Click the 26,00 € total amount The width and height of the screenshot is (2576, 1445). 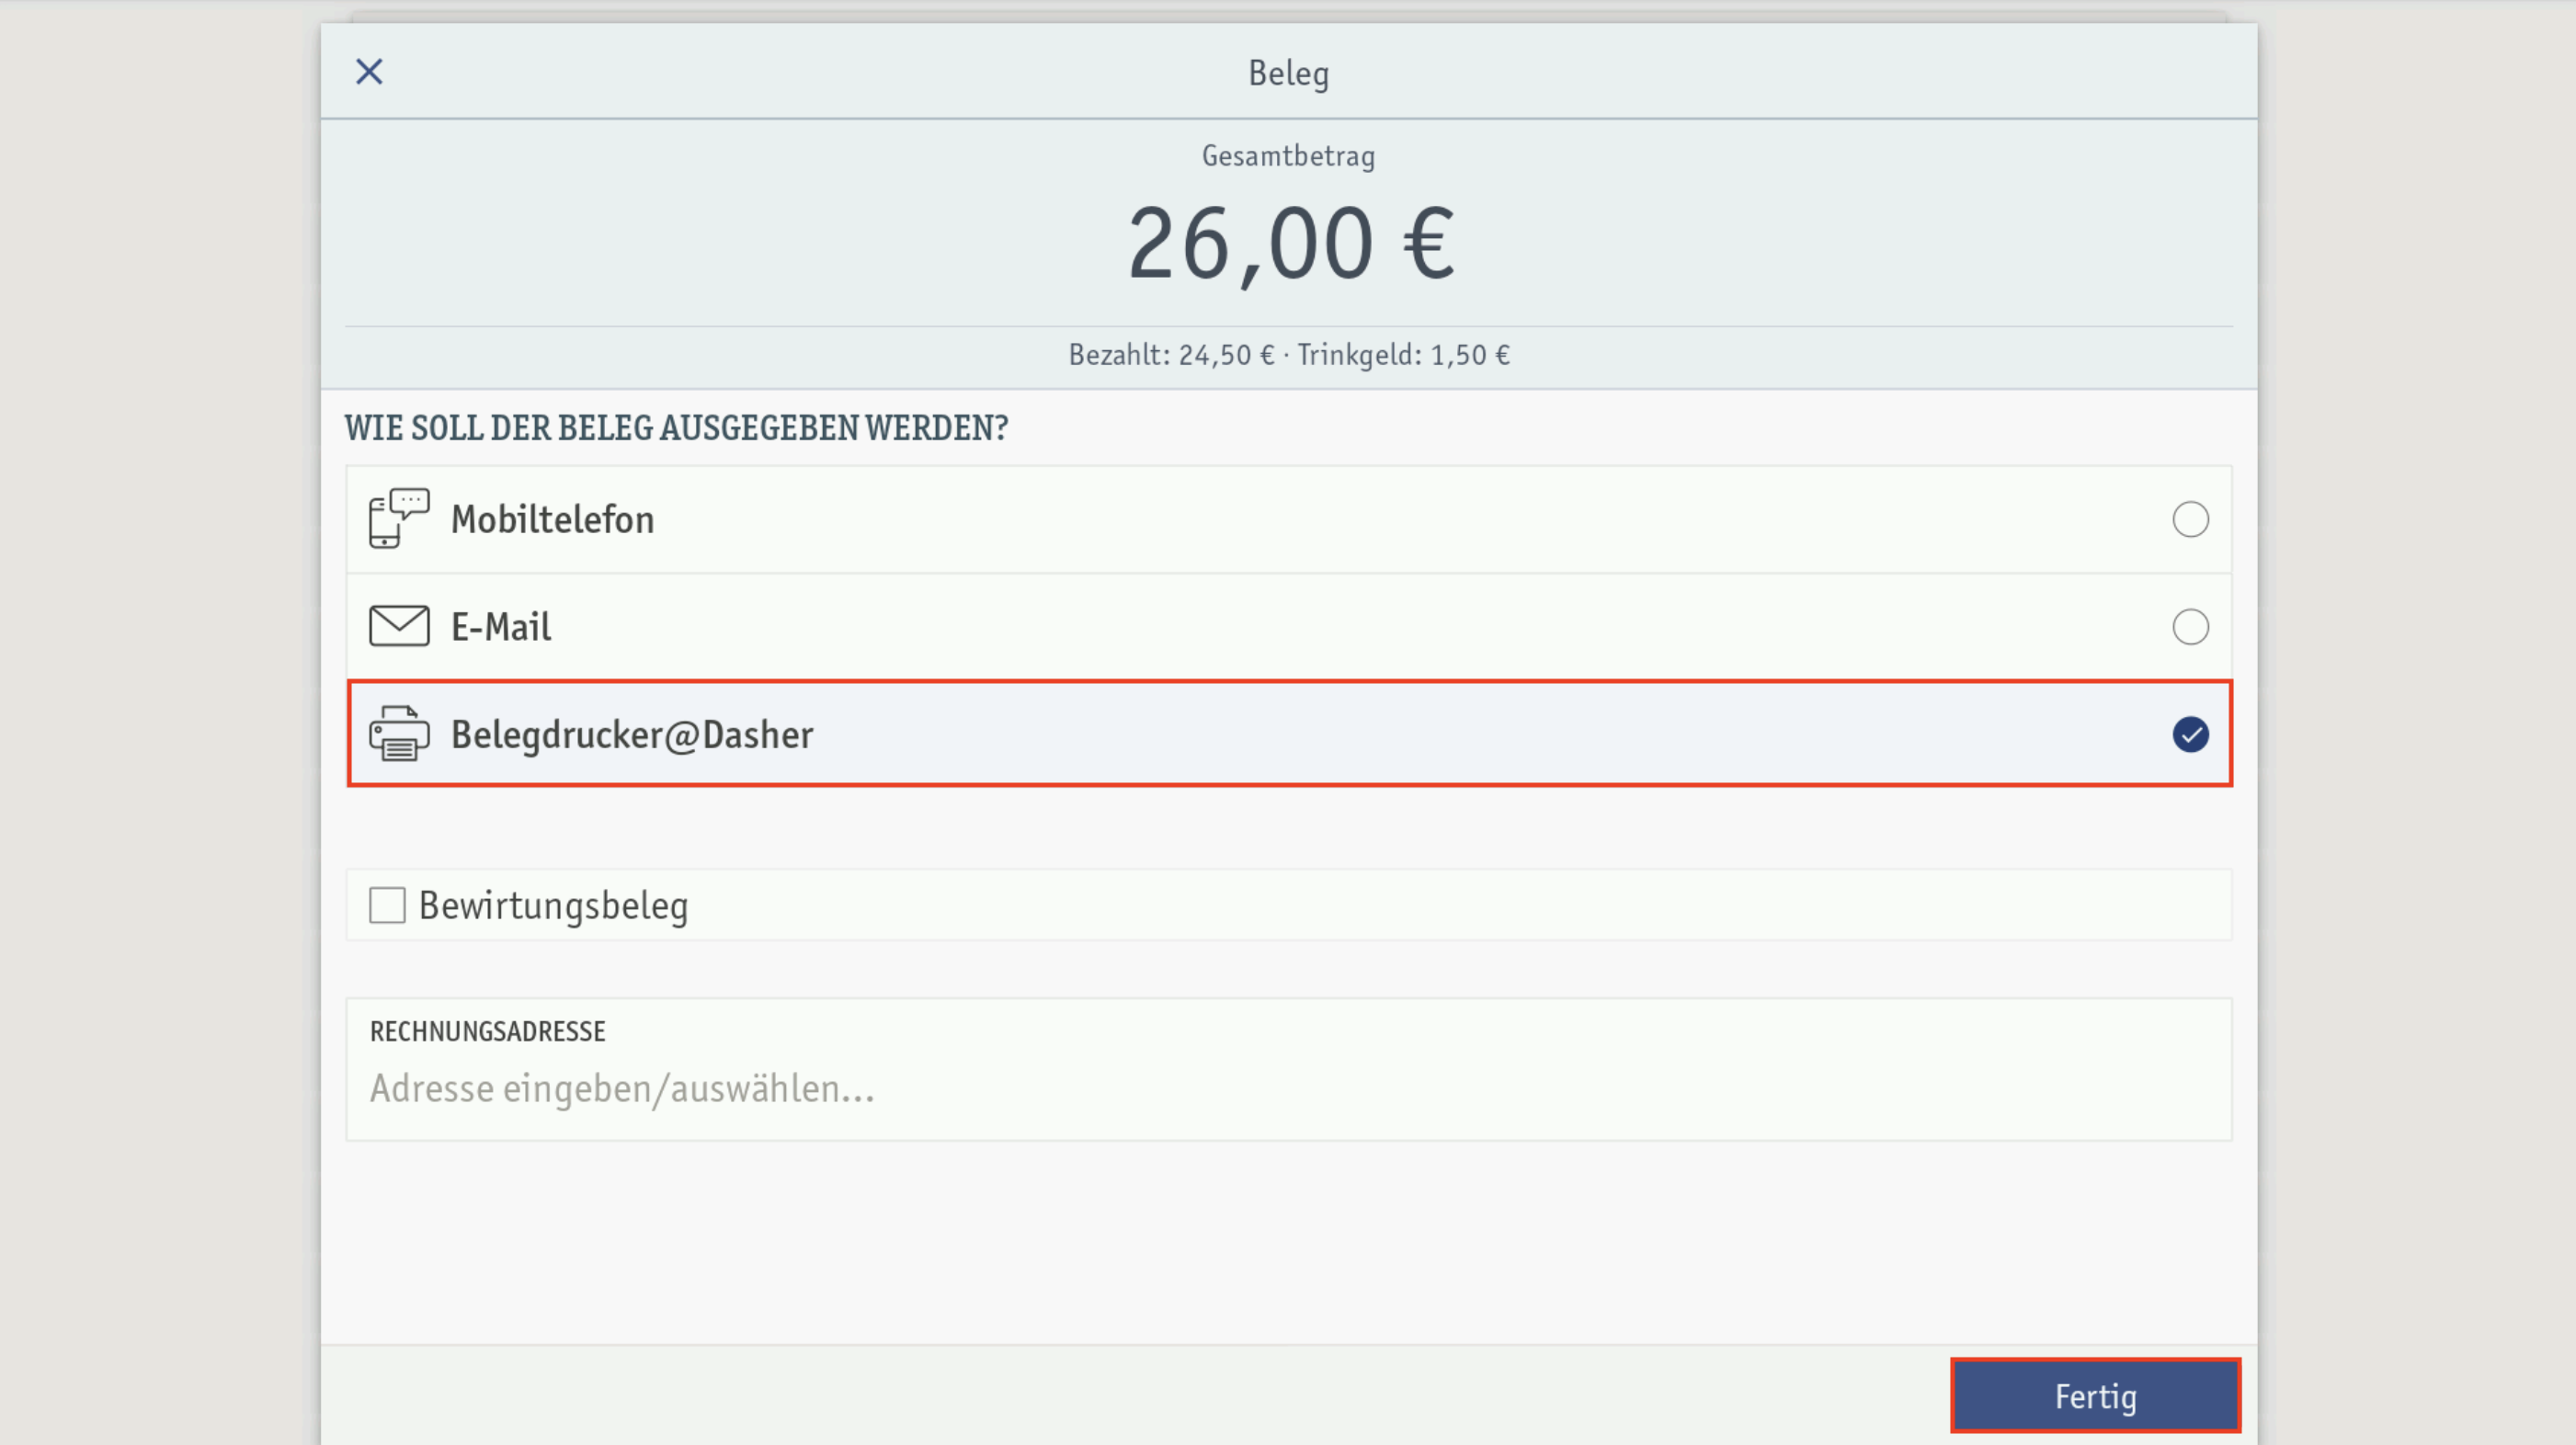click(x=1290, y=243)
